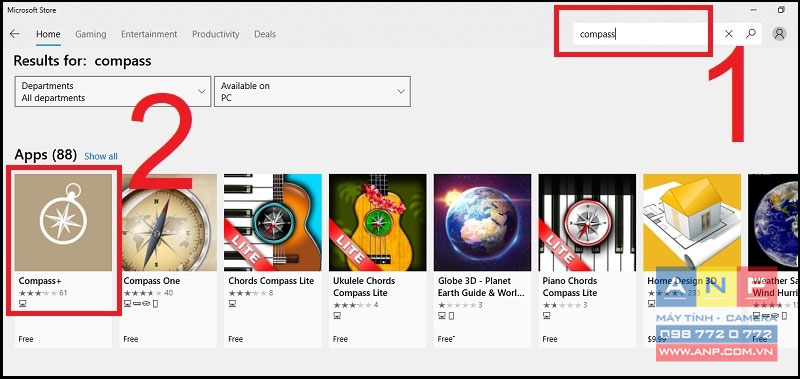Open Chords Compass Lite guitar thumbnail
The image size is (800, 379).
tap(273, 222)
